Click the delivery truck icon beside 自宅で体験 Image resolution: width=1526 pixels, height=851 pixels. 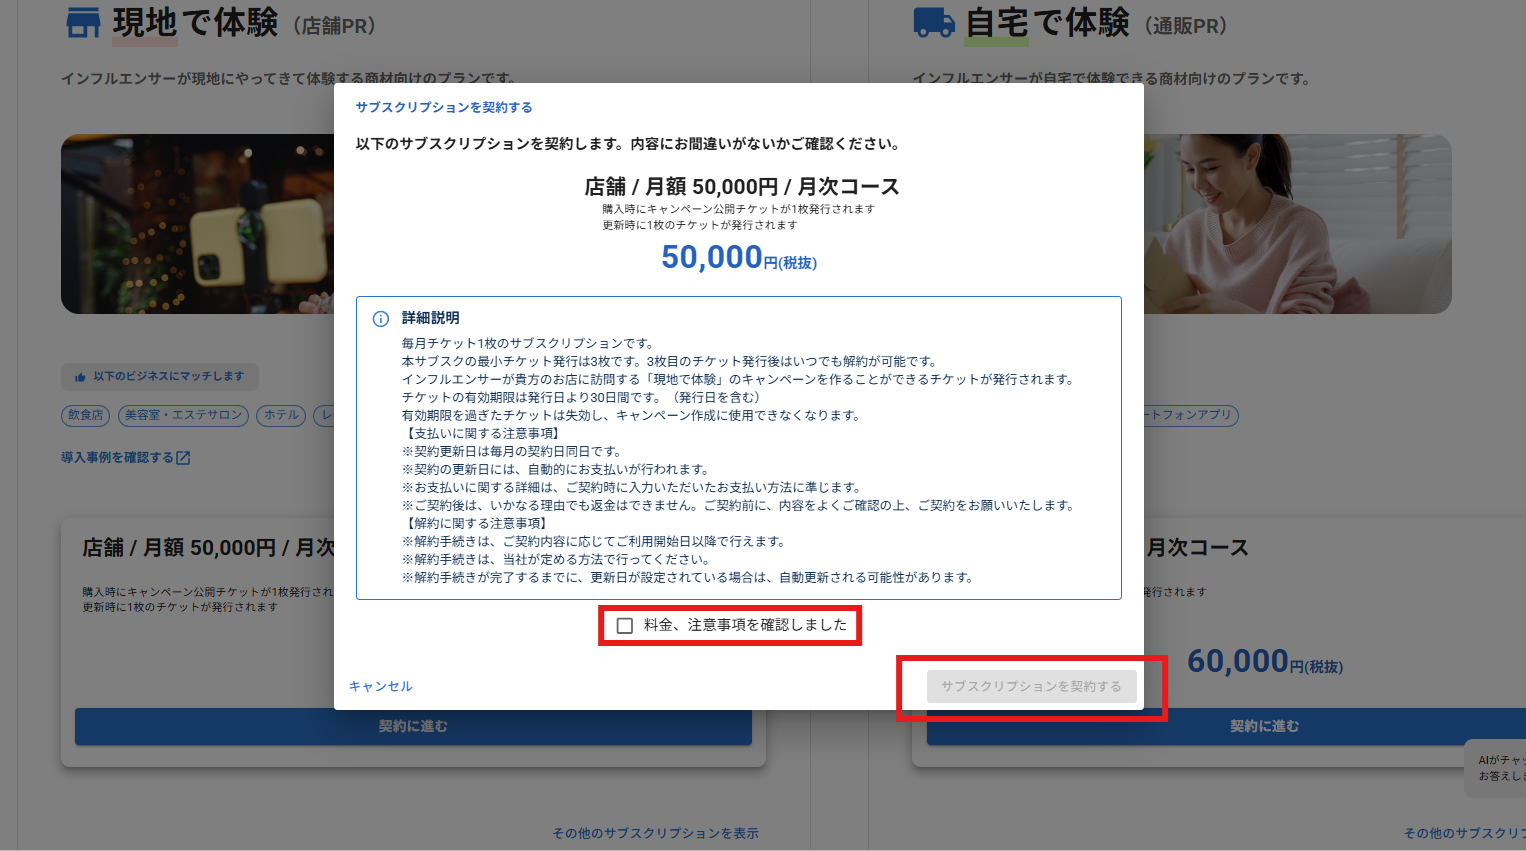pos(934,23)
